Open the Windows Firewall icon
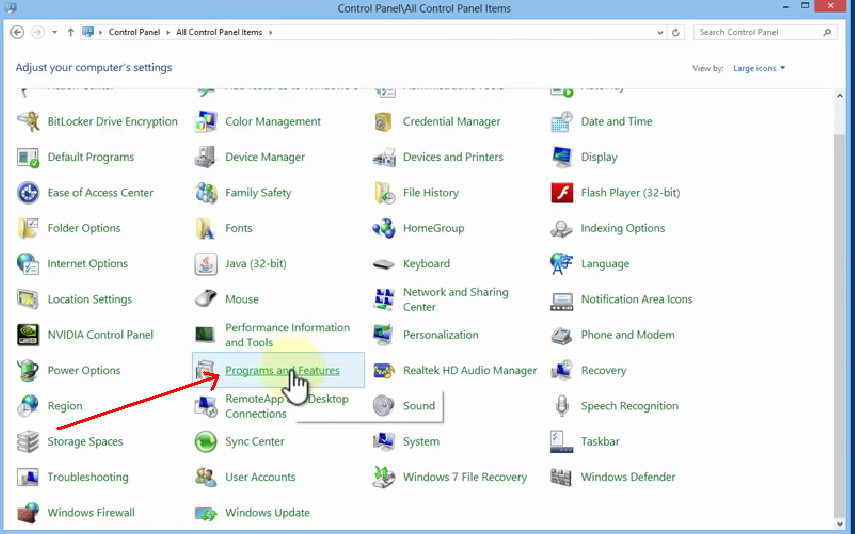 point(28,513)
